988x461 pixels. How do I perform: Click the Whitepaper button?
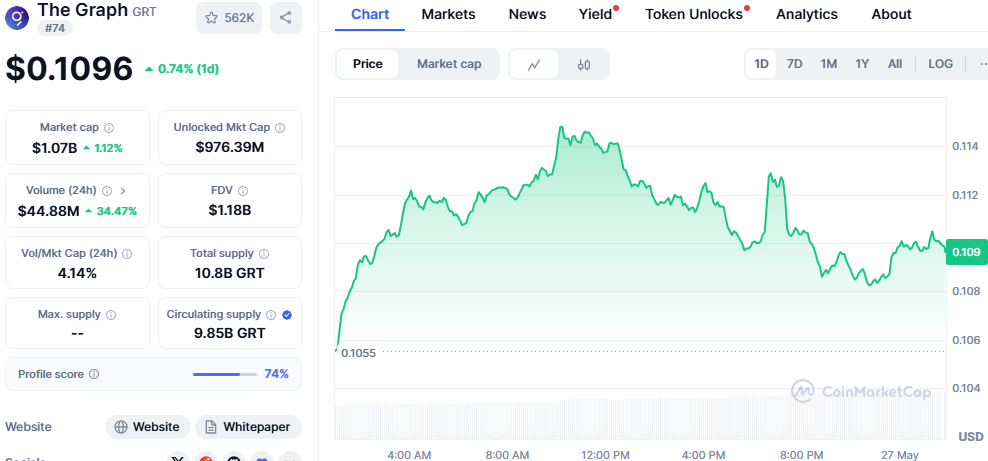pyautogui.click(x=248, y=427)
